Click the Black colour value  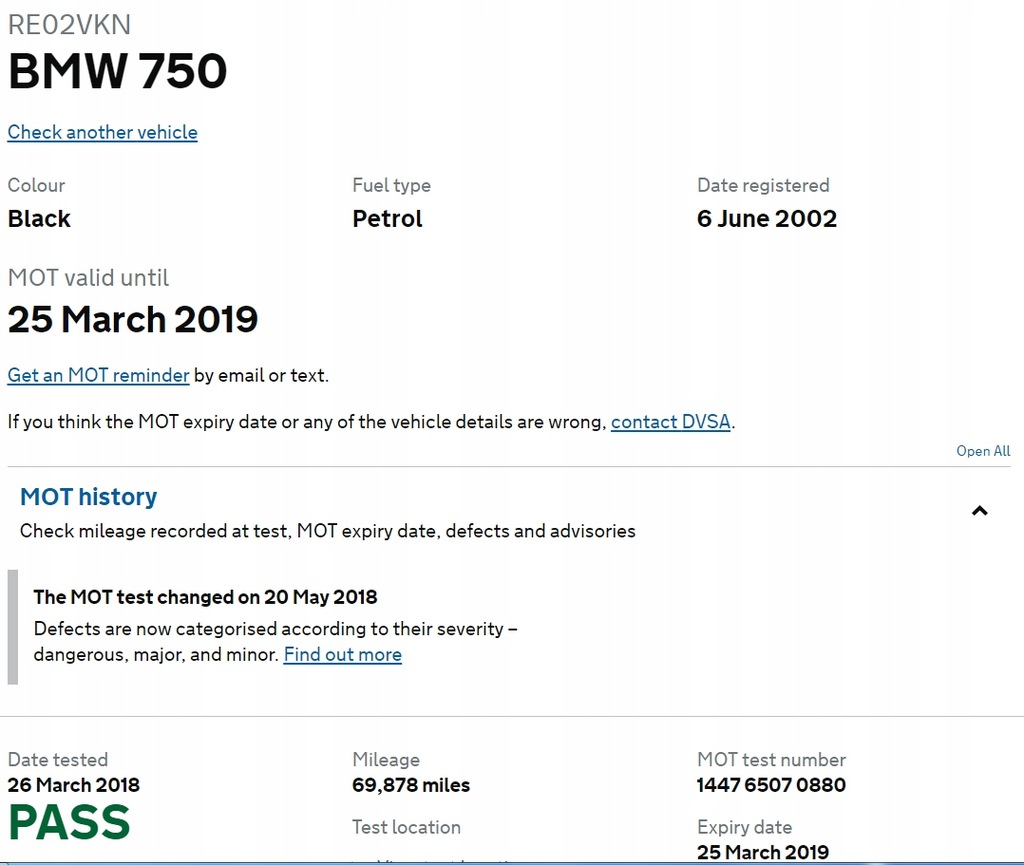pos(39,219)
